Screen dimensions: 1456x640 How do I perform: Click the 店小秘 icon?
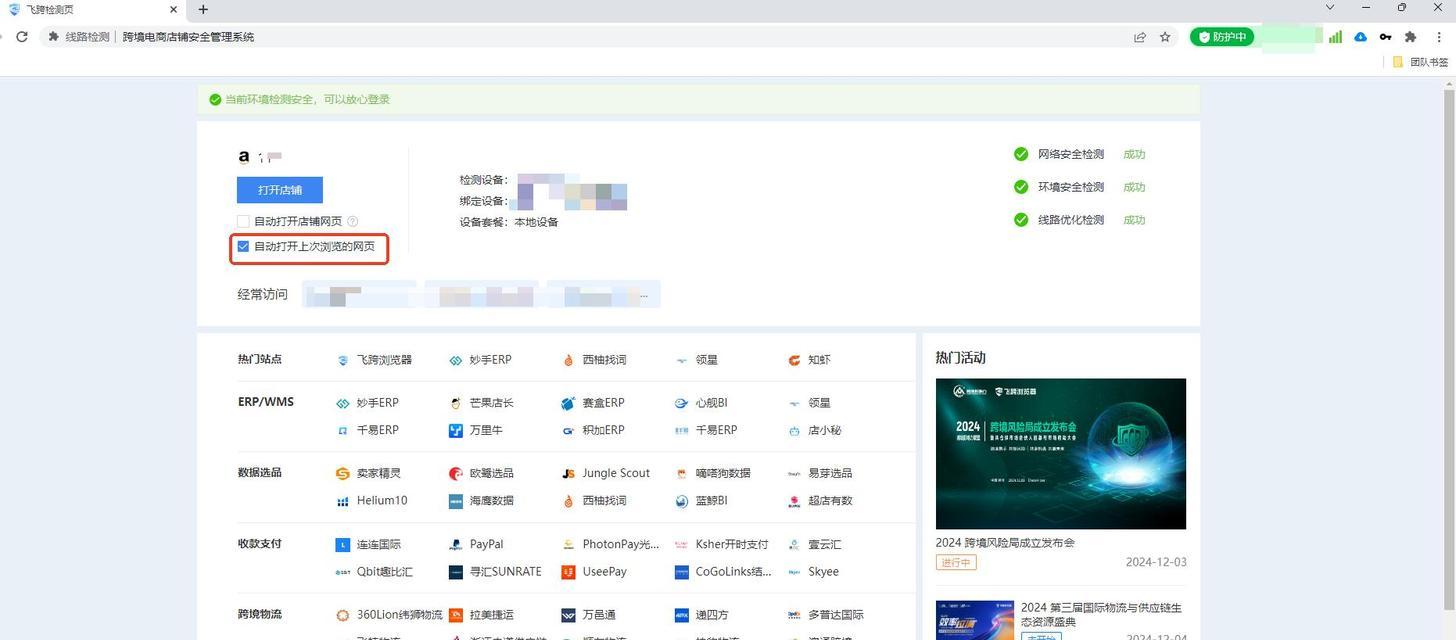click(794, 430)
